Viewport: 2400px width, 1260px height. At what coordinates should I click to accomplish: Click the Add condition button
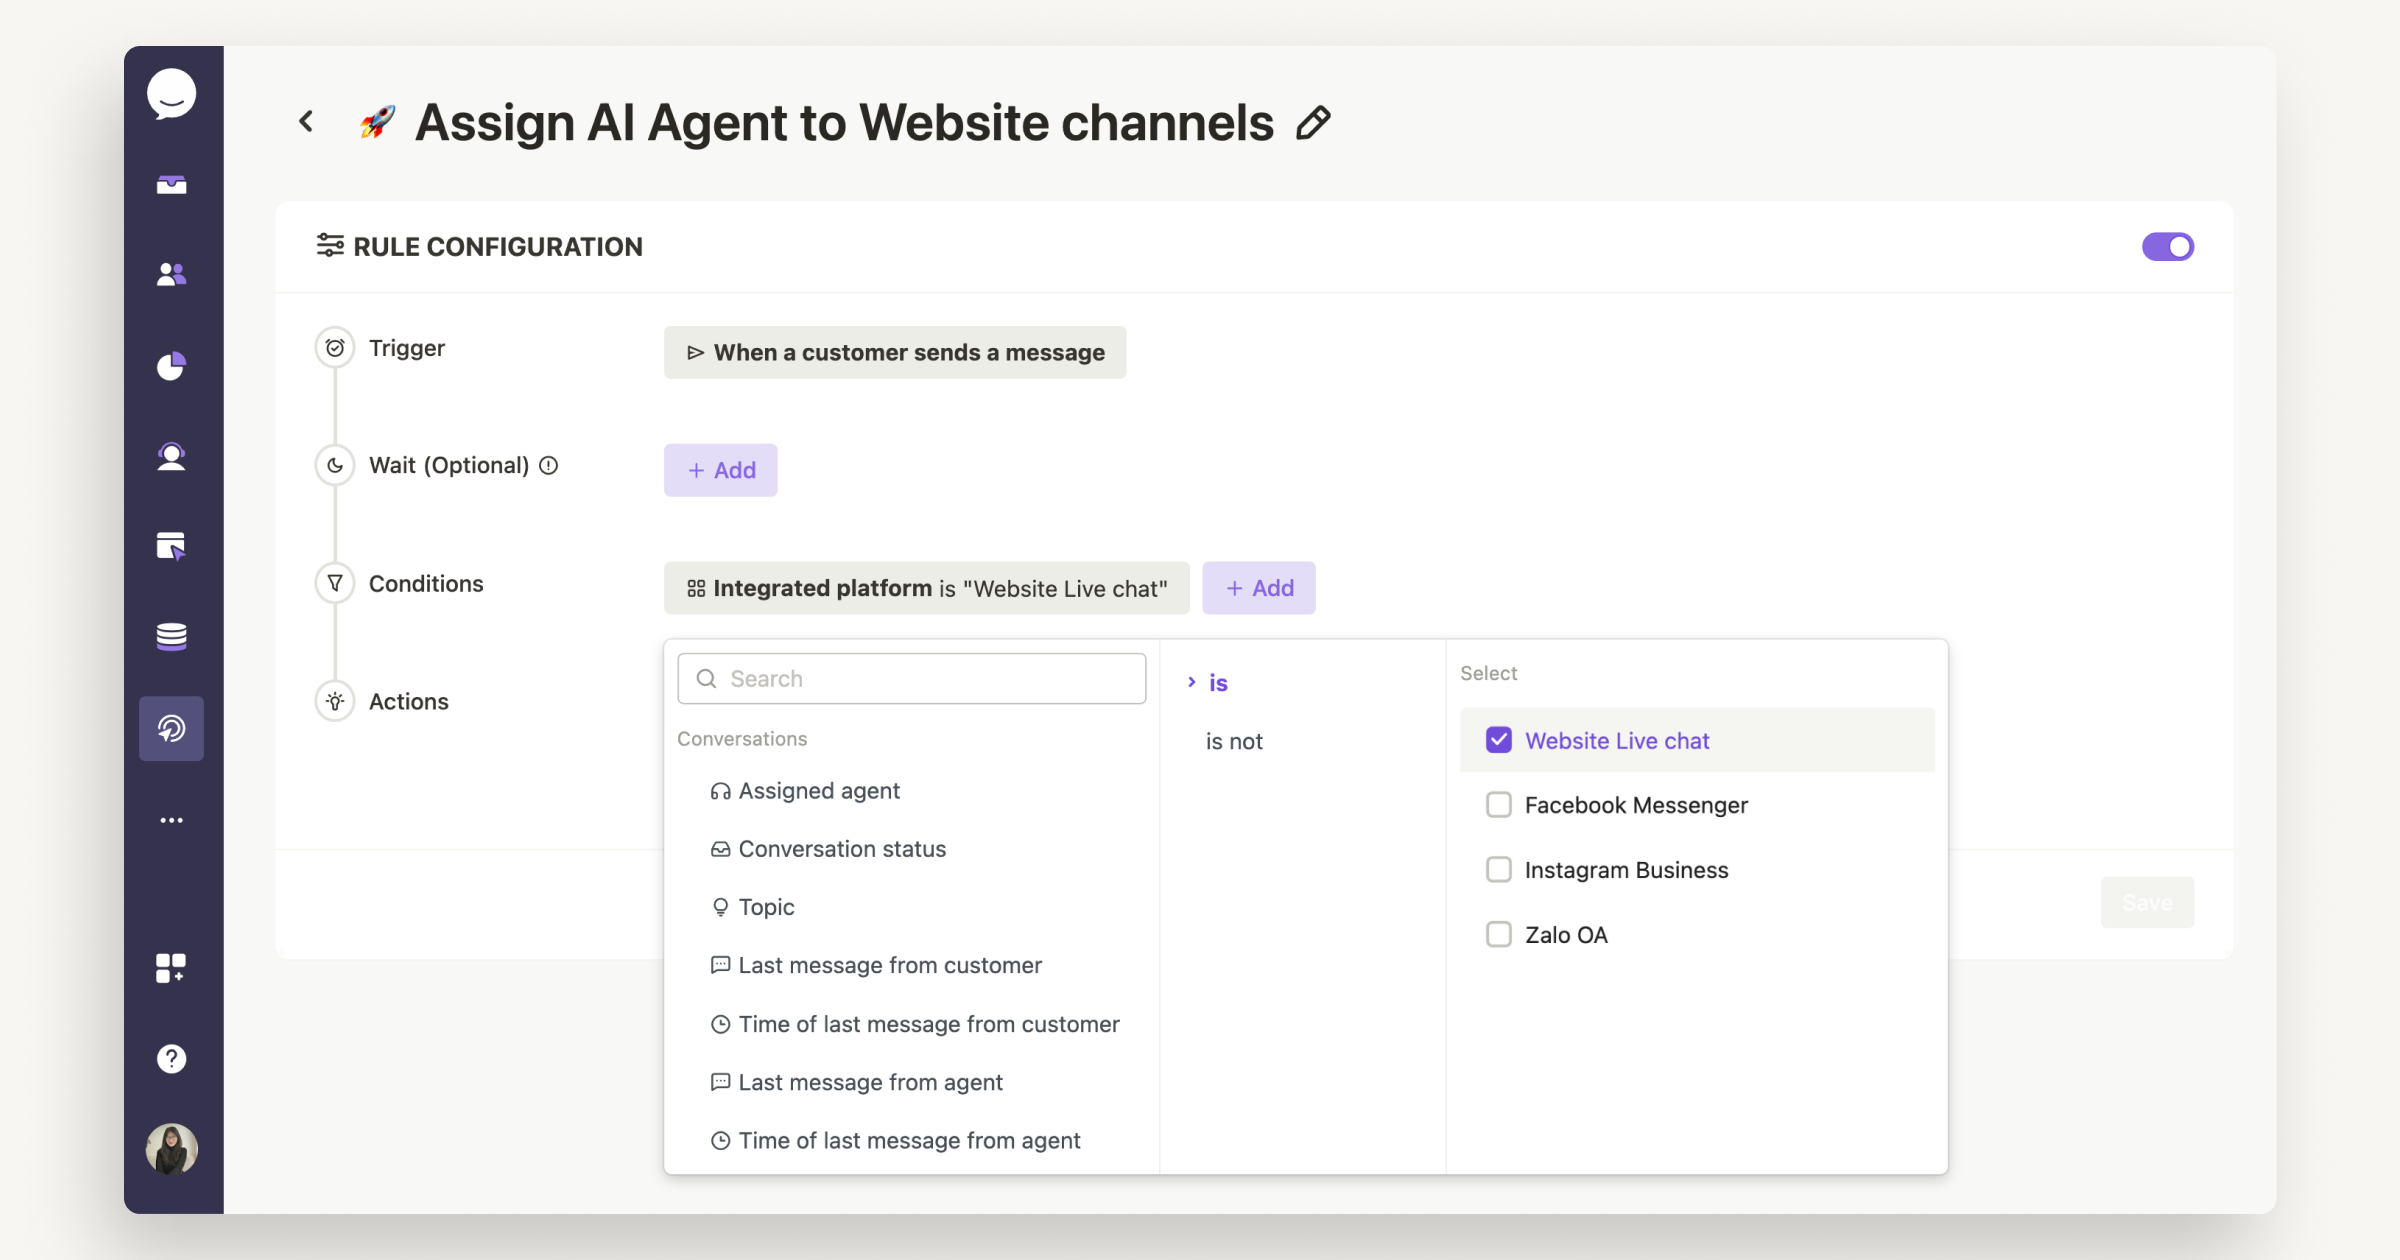coord(1260,587)
